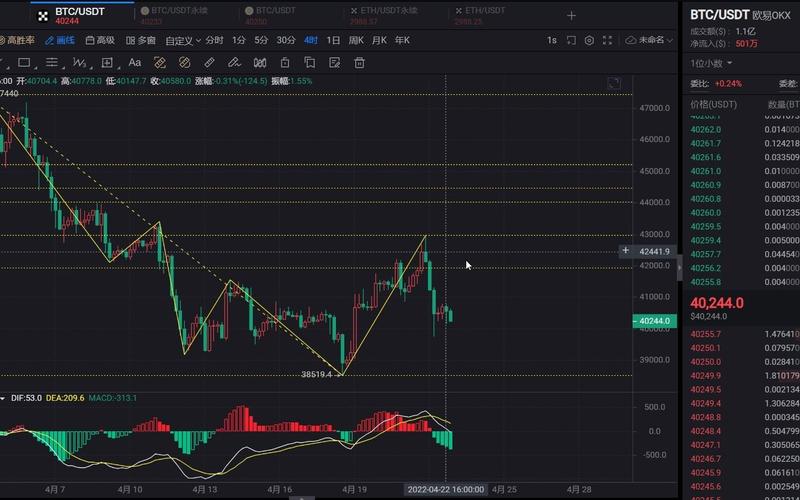Click the OKX logo on BTC/USDT tab

[43, 16]
